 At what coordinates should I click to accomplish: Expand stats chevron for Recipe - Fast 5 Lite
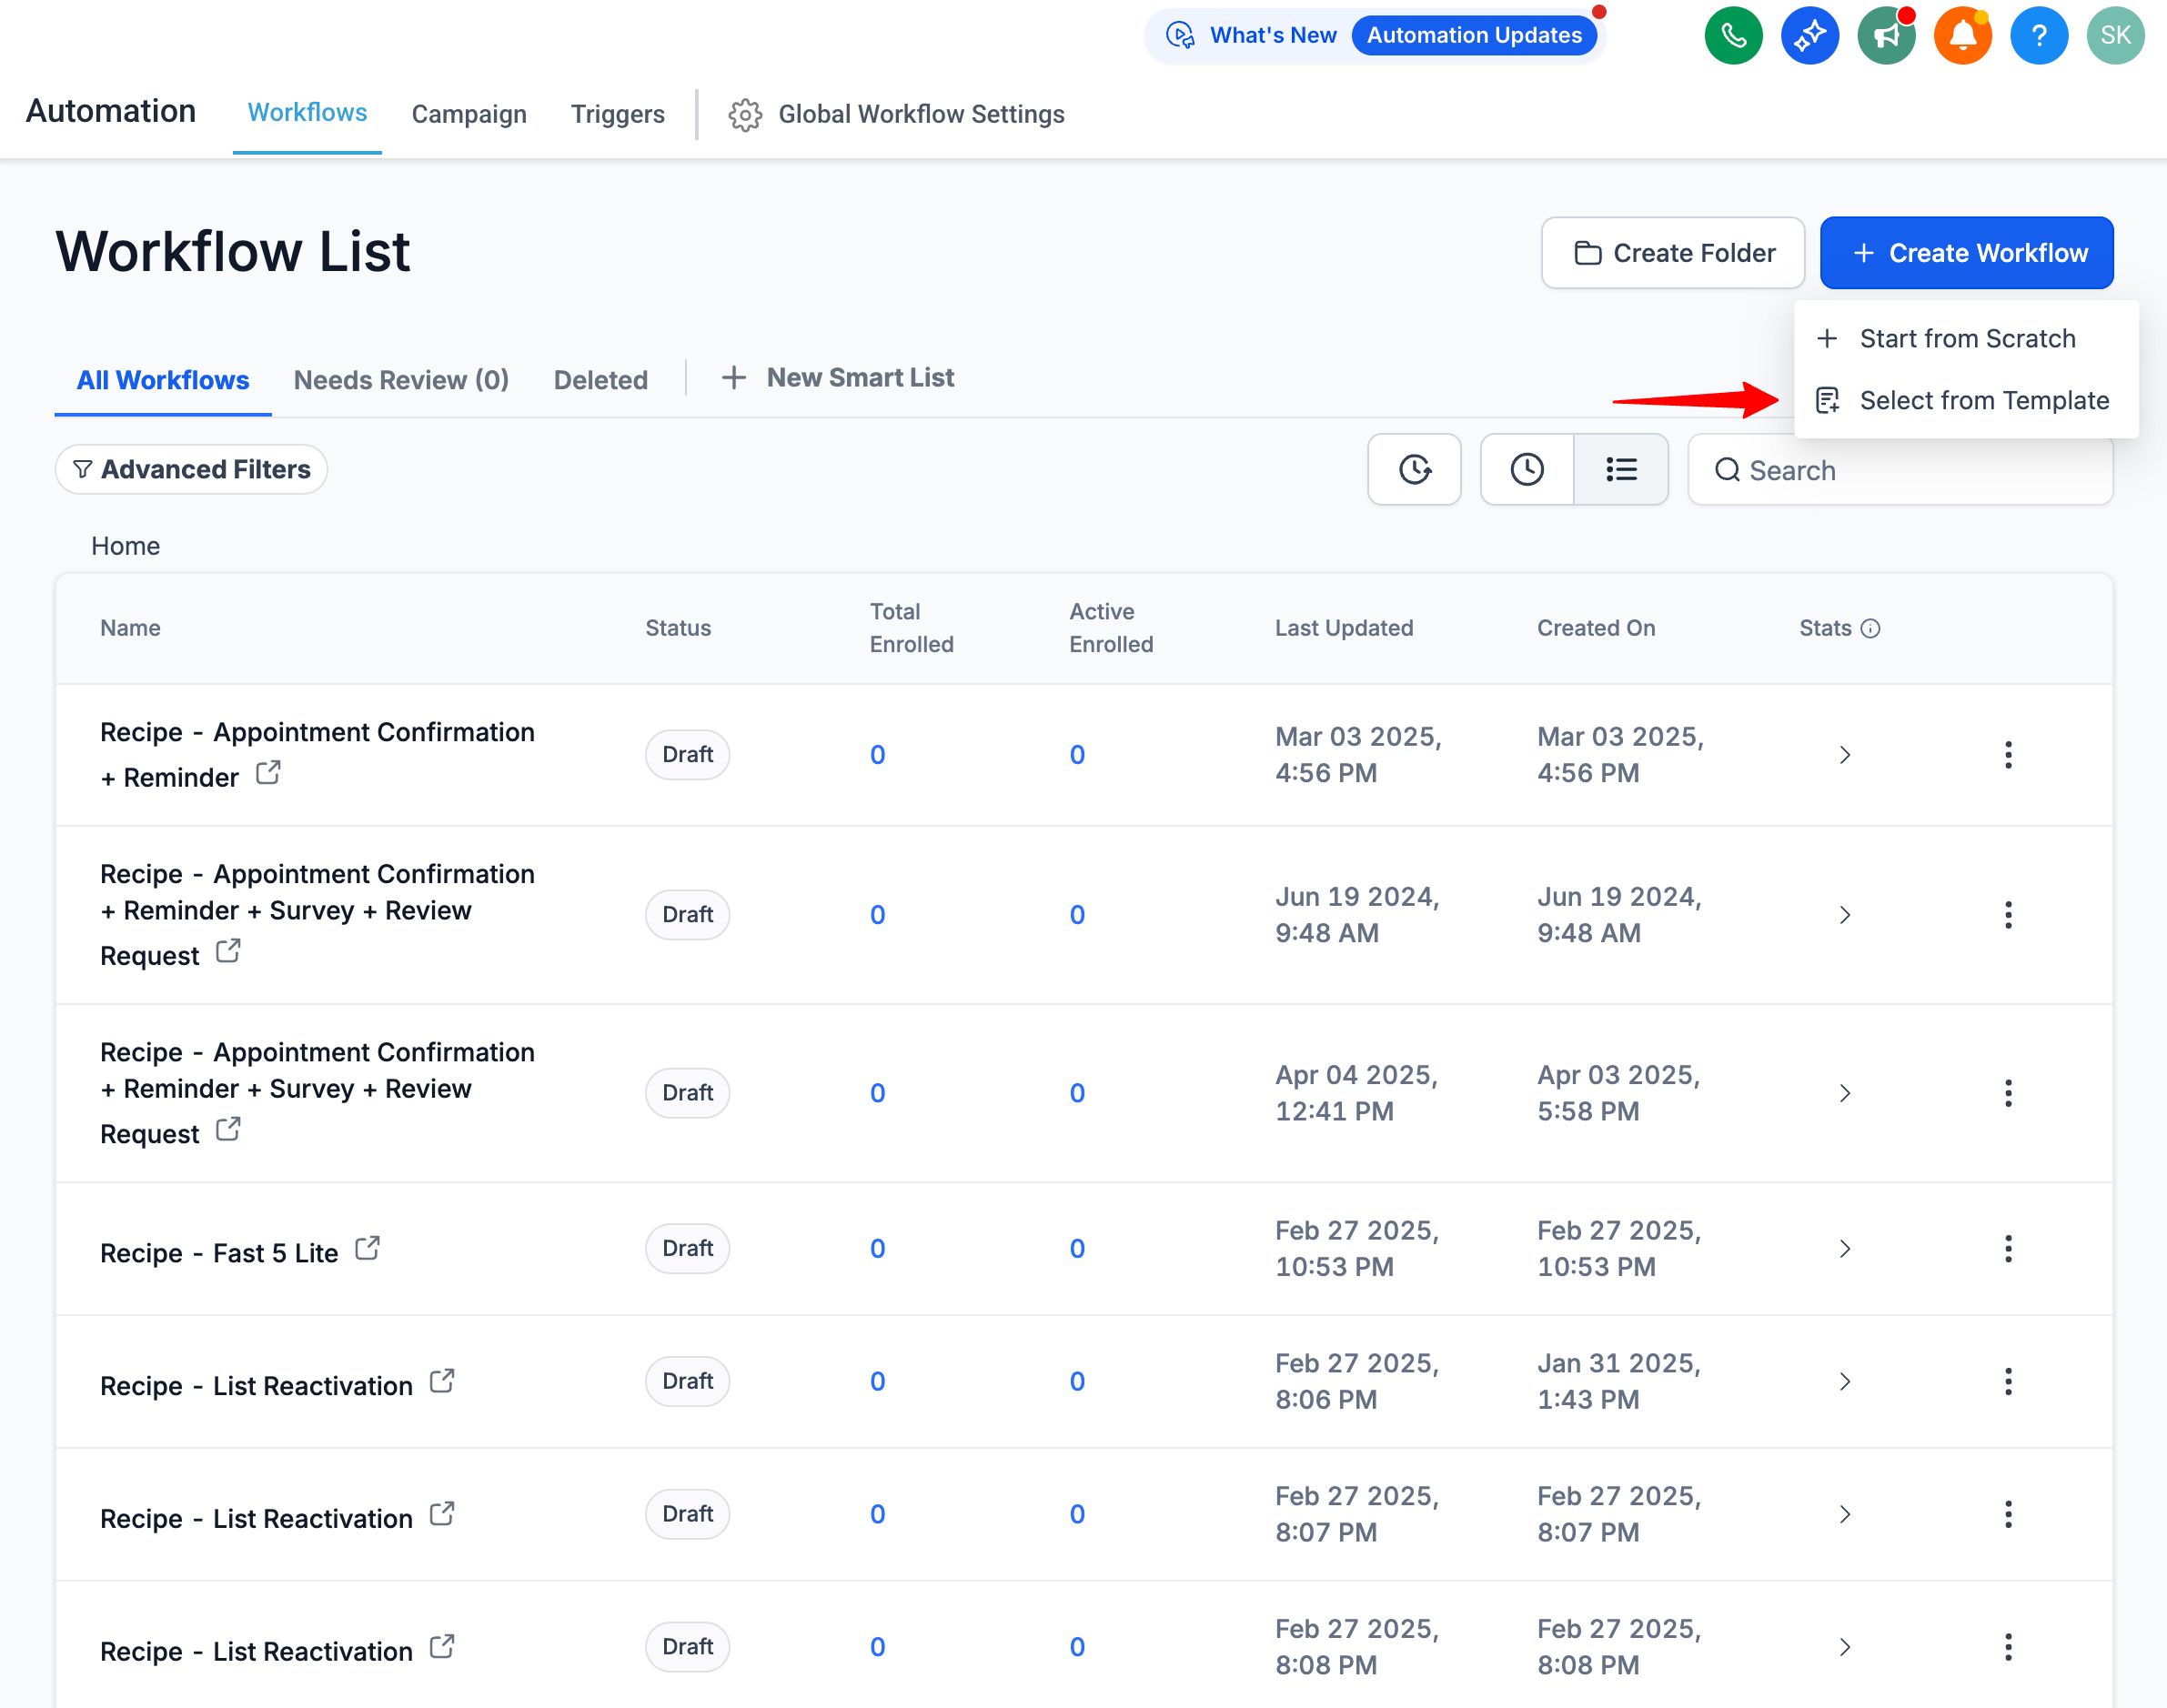[1845, 1248]
